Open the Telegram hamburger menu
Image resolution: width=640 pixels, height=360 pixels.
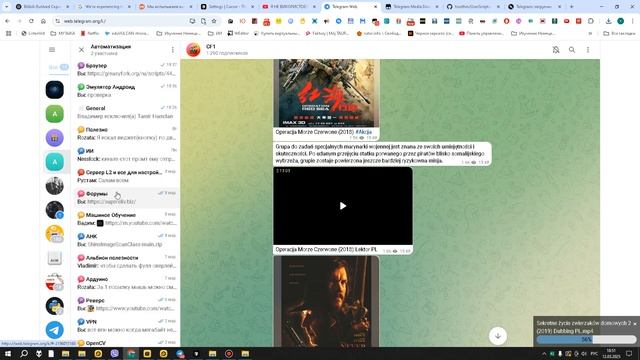point(52,50)
